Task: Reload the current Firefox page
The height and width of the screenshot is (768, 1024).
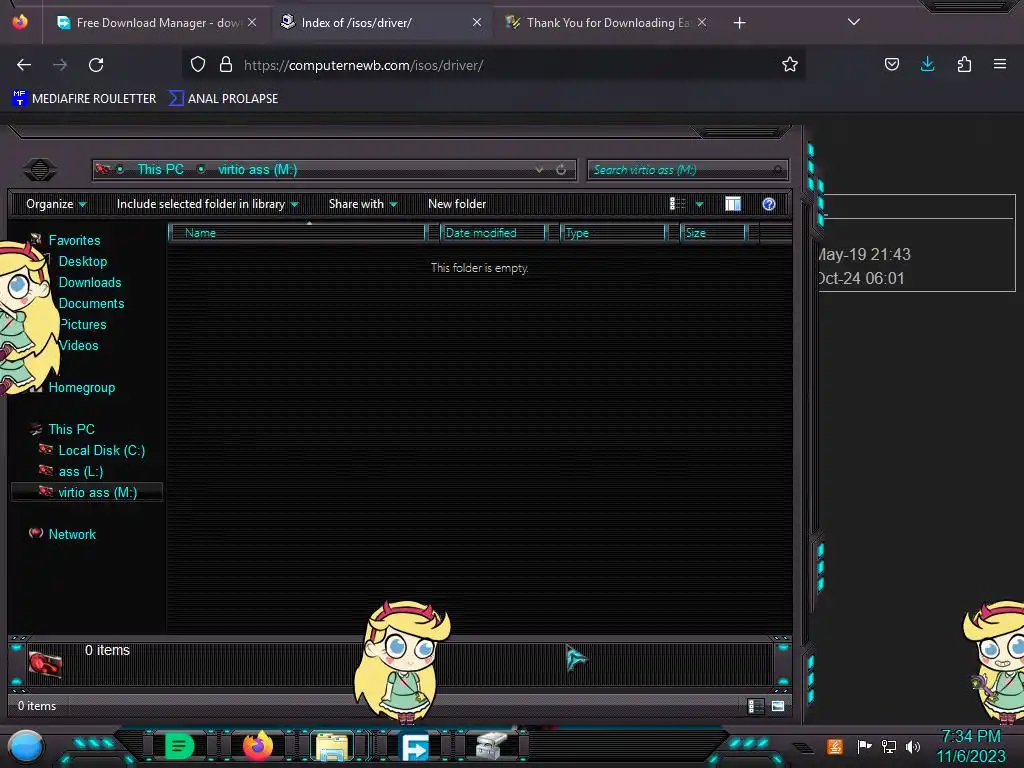Action: coord(96,65)
